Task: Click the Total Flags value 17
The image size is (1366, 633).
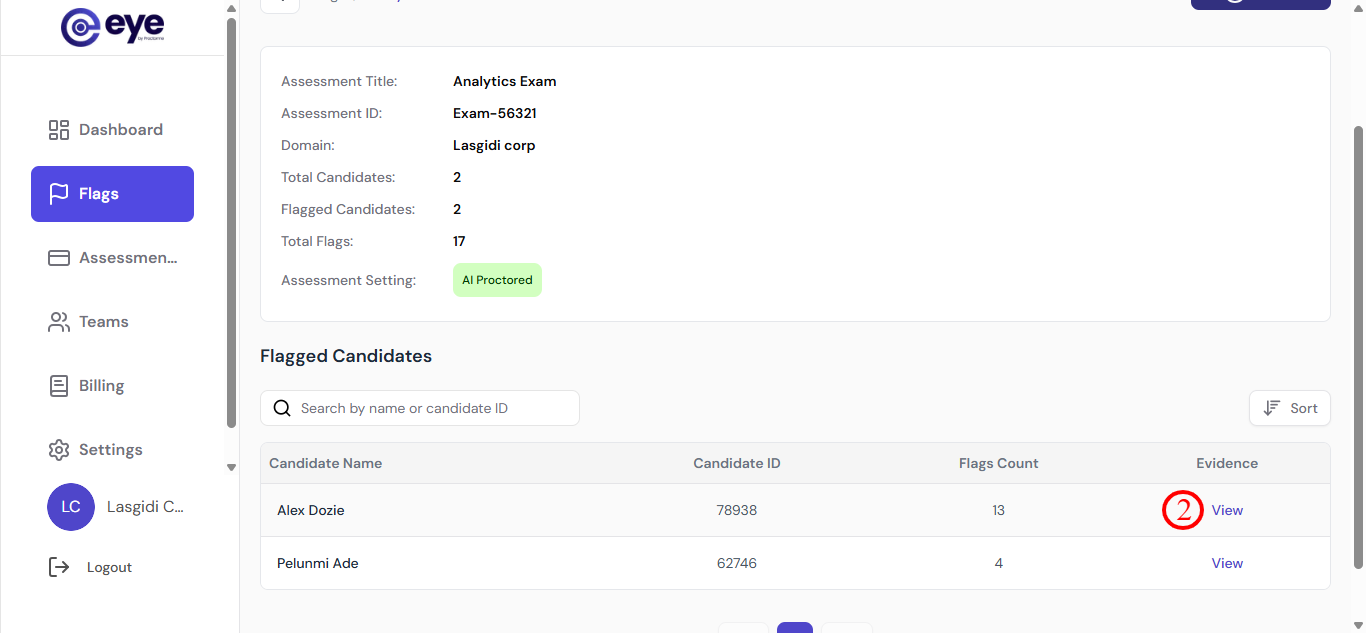Action: (x=459, y=241)
